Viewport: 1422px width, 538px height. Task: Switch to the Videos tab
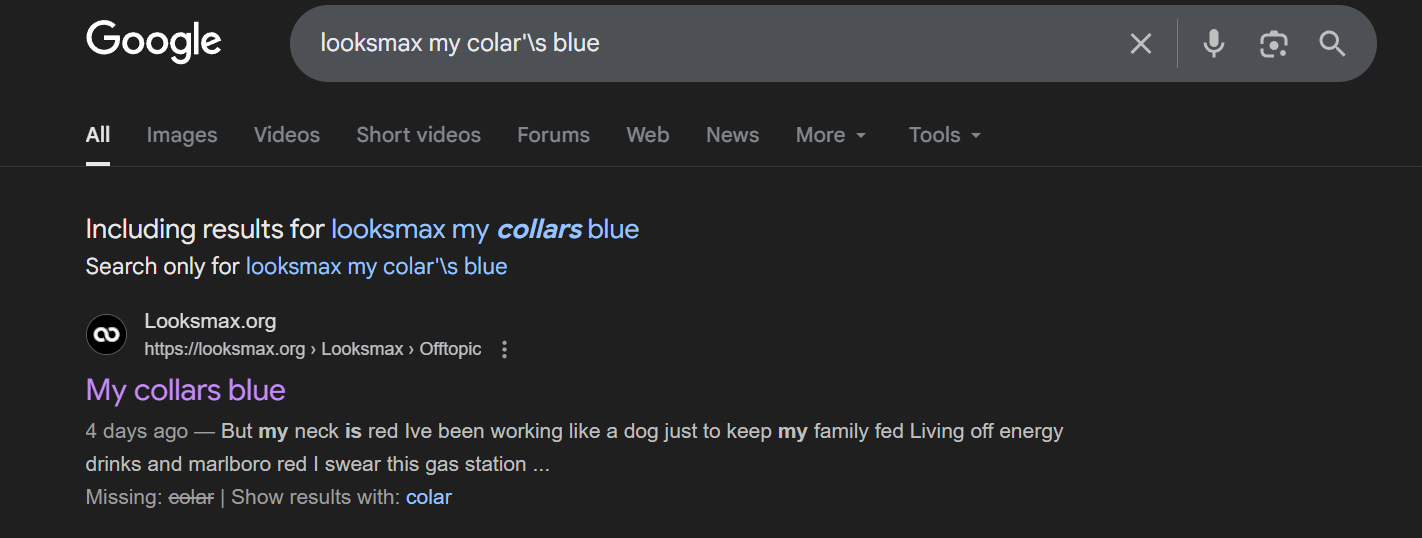point(287,135)
